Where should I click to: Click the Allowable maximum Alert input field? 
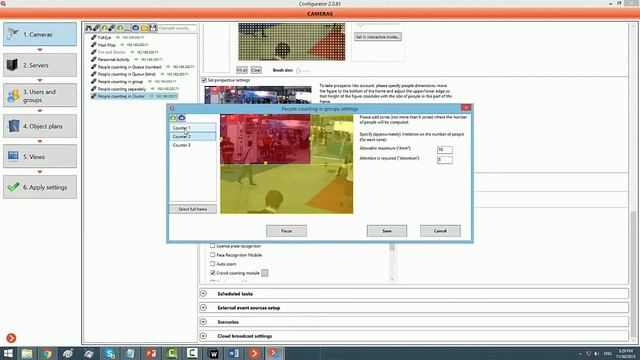[x=444, y=150]
